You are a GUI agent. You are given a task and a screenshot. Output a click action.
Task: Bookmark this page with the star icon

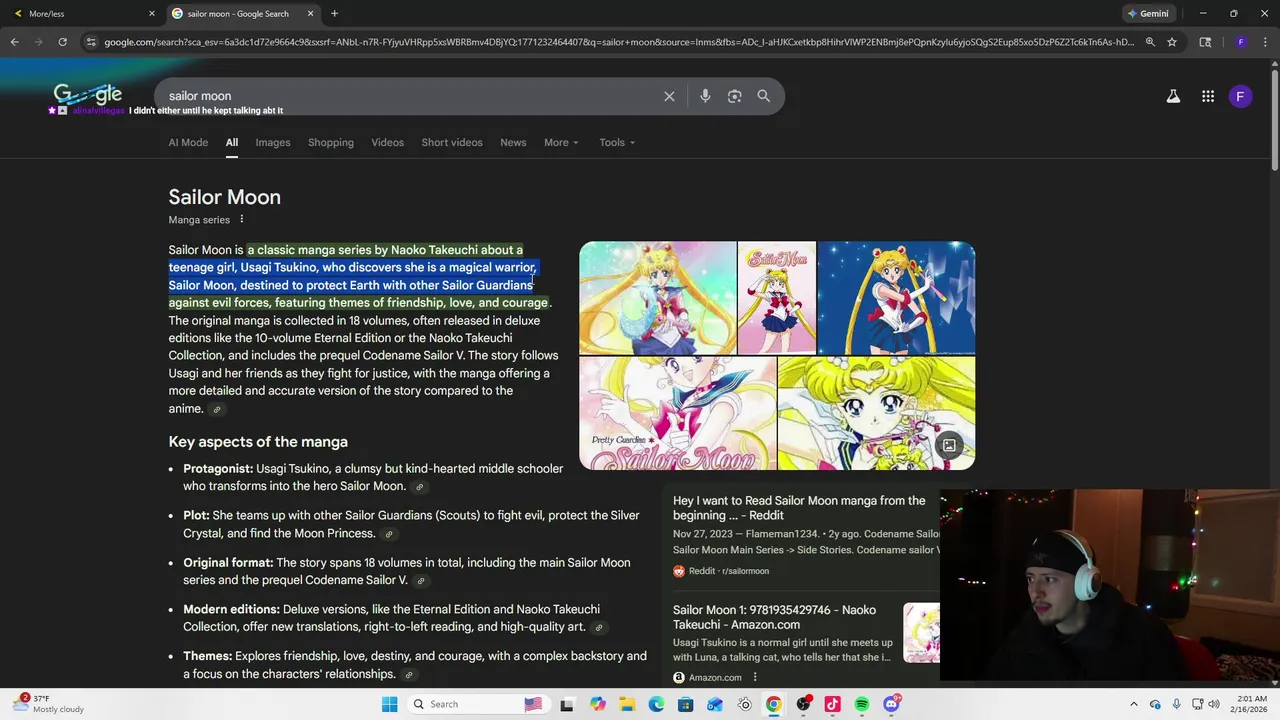(1172, 42)
